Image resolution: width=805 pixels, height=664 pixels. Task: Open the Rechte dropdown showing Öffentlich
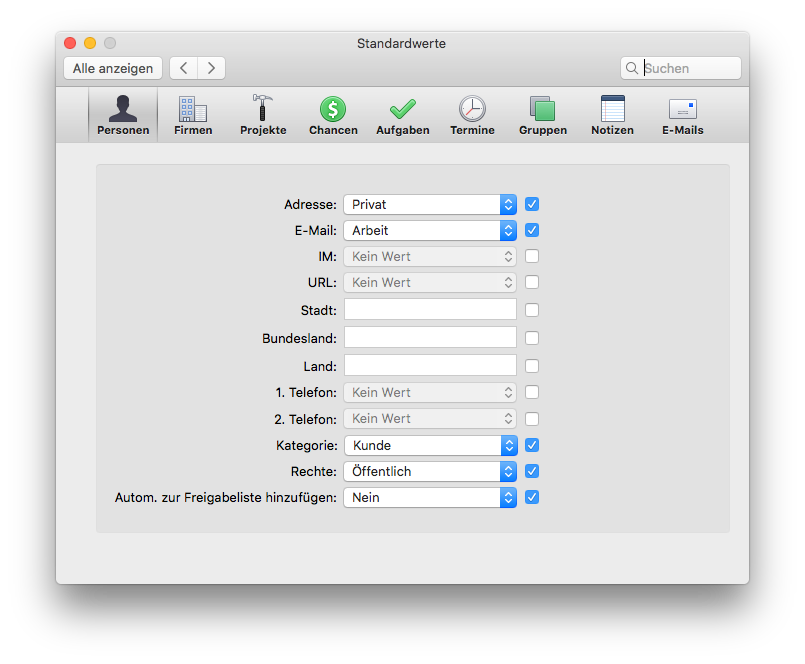click(x=430, y=471)
